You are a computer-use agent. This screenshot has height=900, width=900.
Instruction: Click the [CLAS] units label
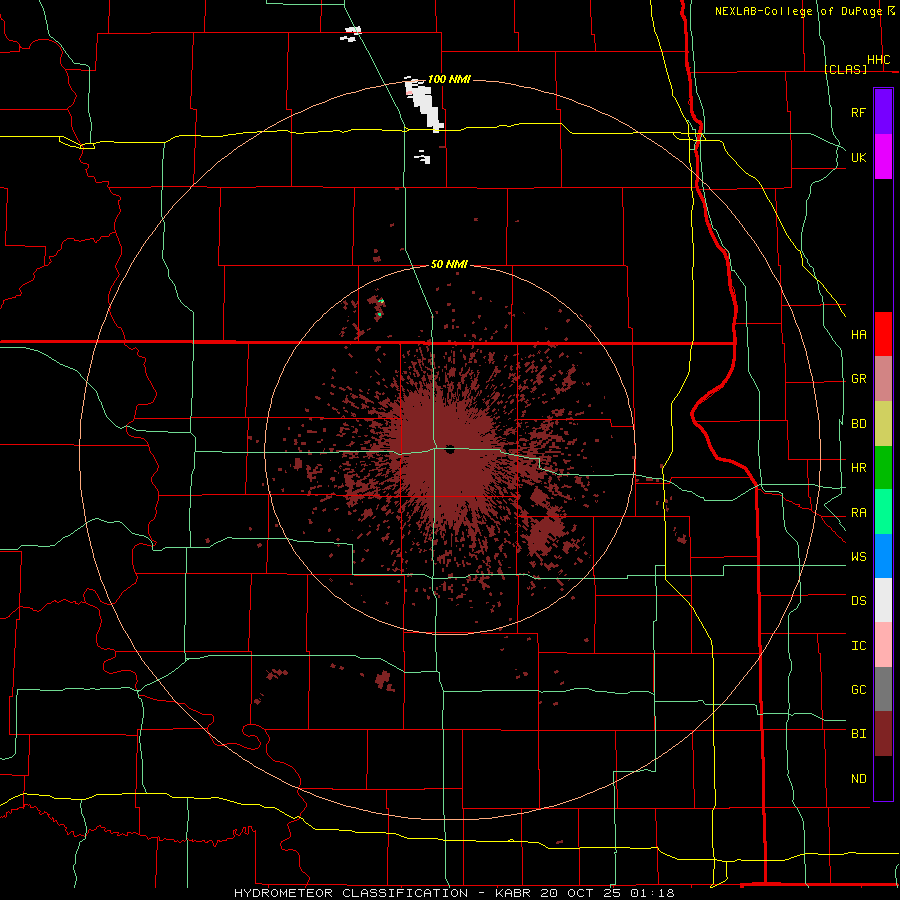pos(845,69)
